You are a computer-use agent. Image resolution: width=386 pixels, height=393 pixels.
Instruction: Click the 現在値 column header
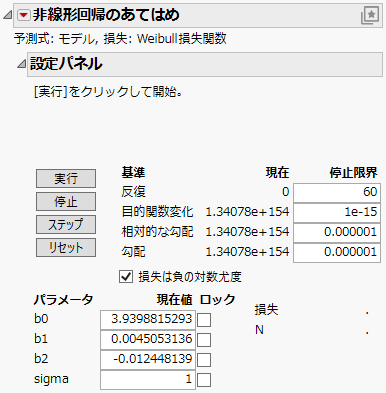point(174,300)
